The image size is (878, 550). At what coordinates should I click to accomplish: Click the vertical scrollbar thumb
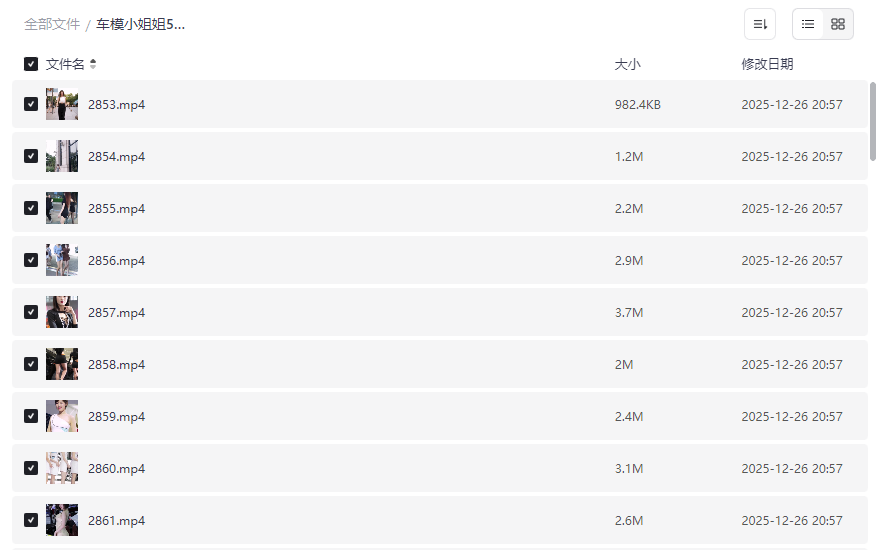point(873,120)
